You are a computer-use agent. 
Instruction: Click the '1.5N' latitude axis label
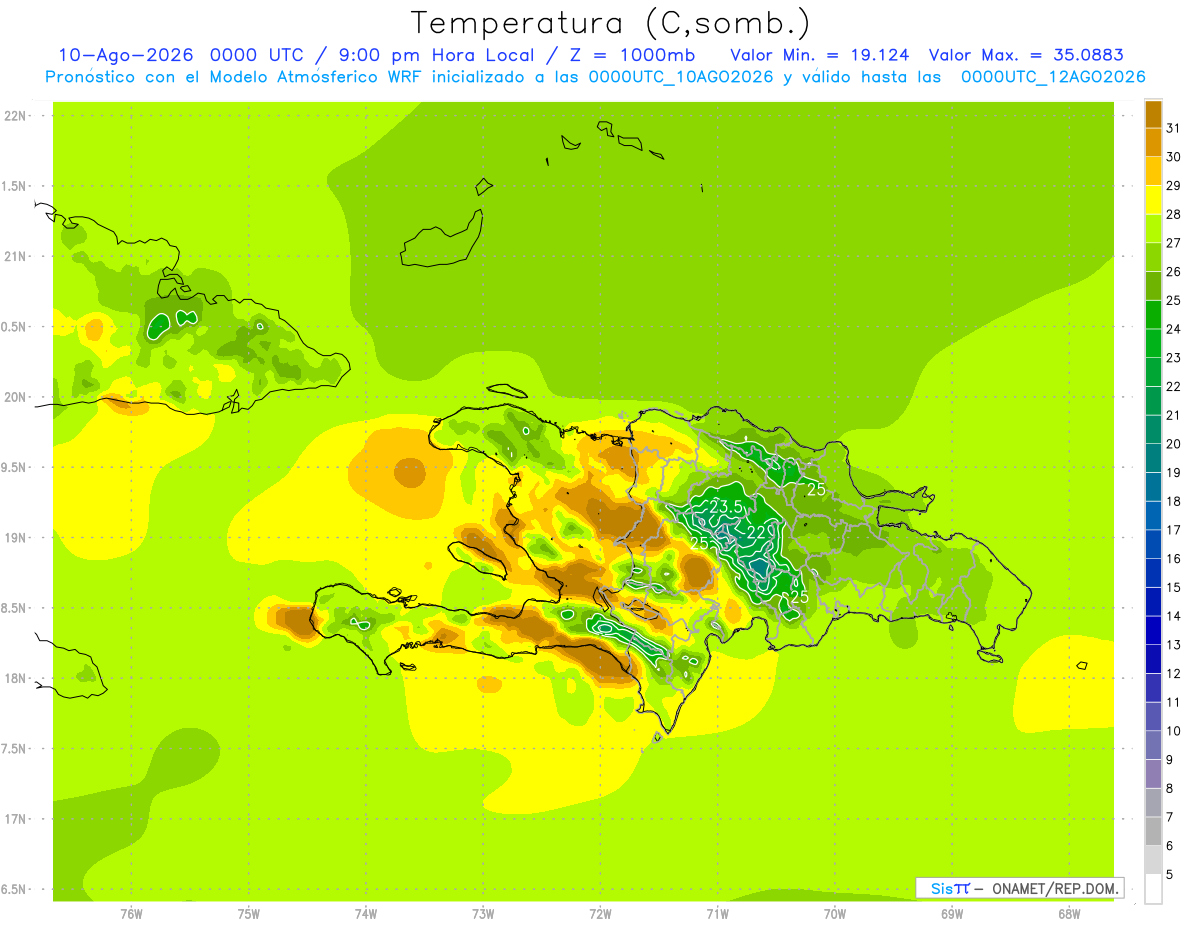tap(15, 186)
